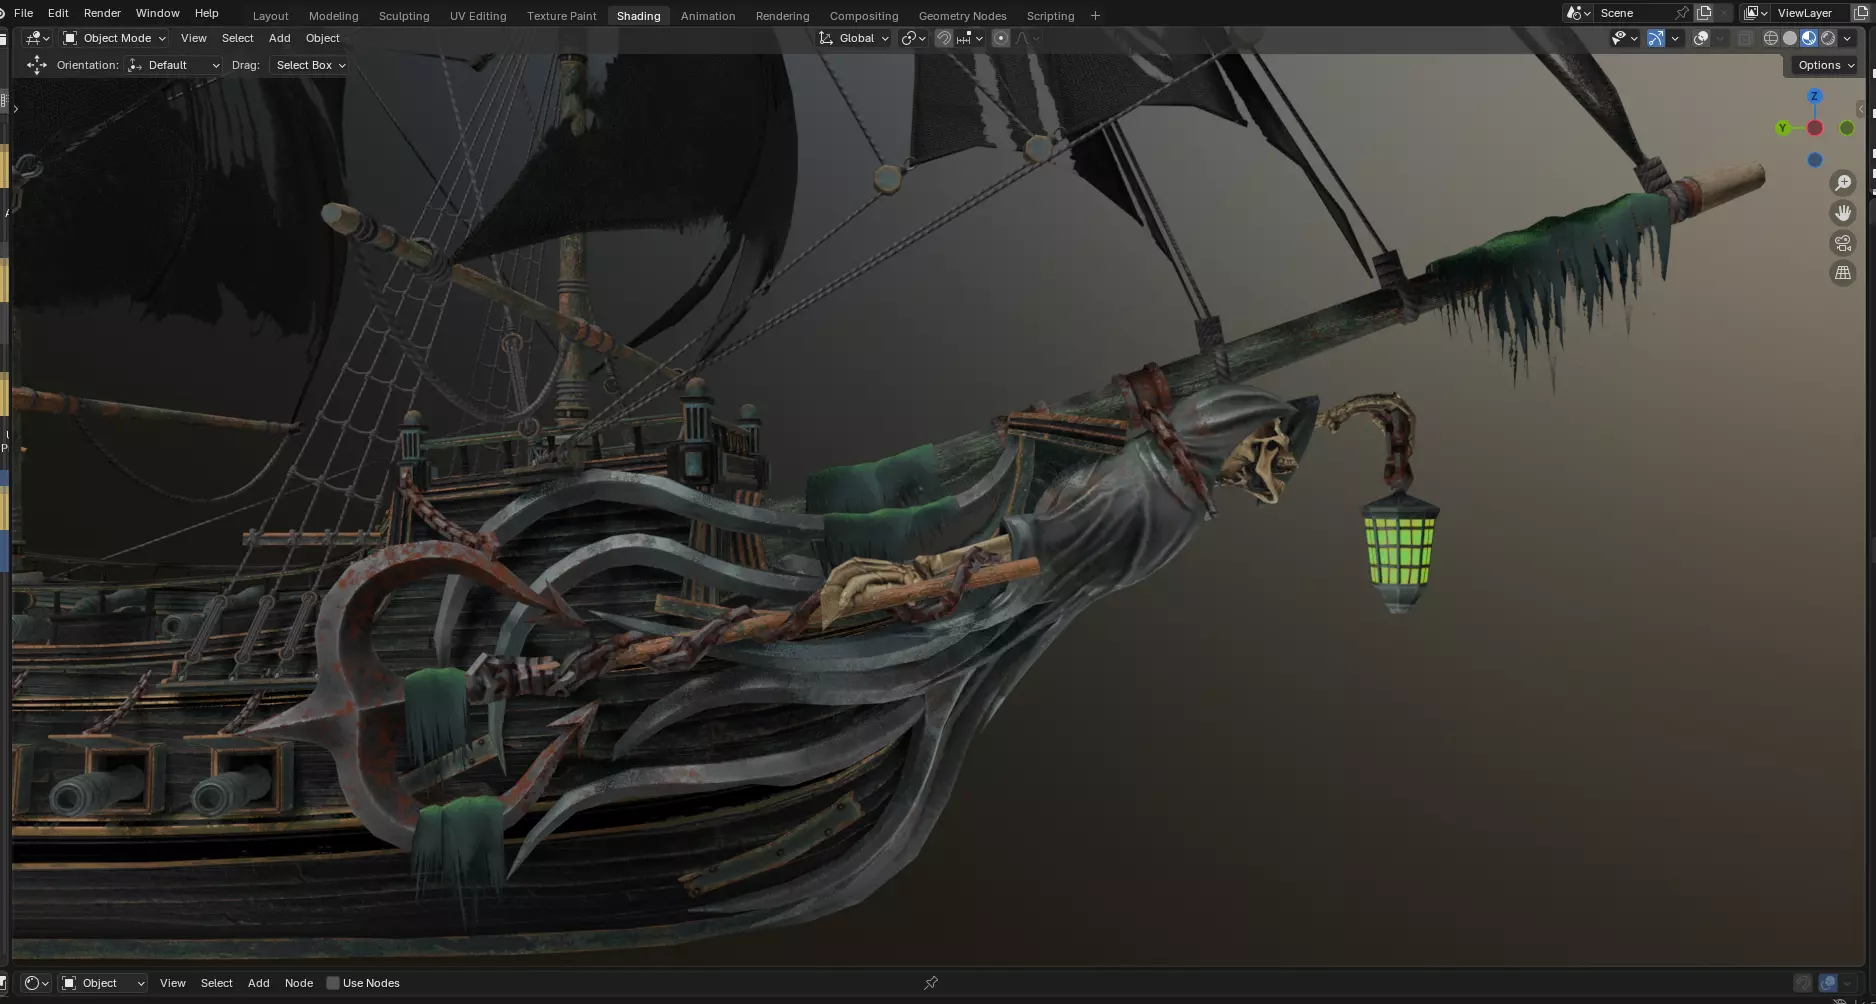Image resolution: width=1876 pixels, height=1004 pixels.
Task: Open the Drag Select Box dropdown
Action: click(x=310, y=65)
